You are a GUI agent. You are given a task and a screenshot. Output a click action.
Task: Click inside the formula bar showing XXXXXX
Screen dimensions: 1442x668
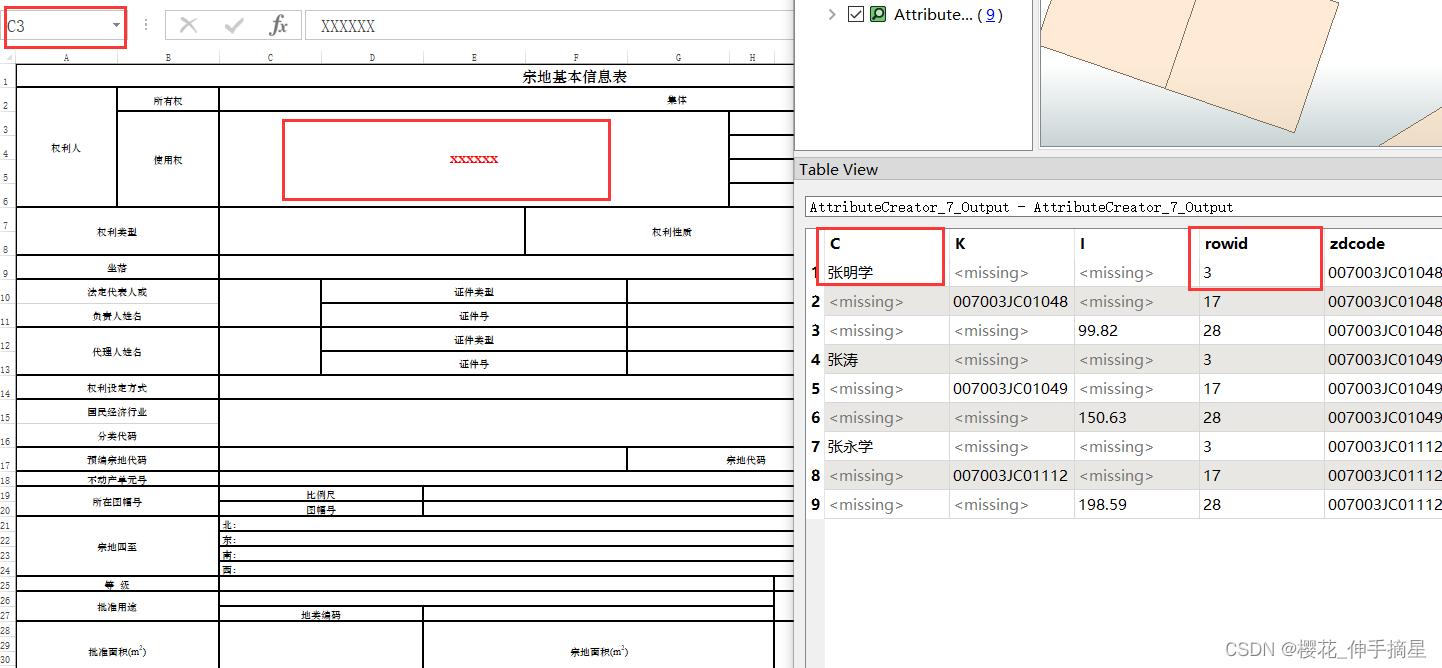pyautogui.click(x=347, y=25)
